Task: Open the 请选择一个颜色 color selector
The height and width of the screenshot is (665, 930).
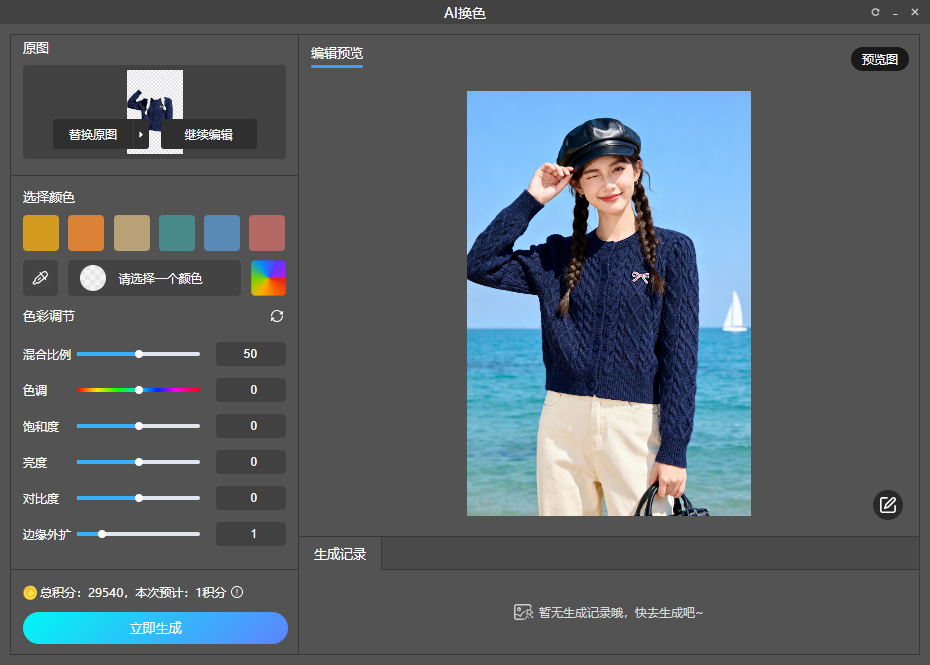Action: [155, 278]
